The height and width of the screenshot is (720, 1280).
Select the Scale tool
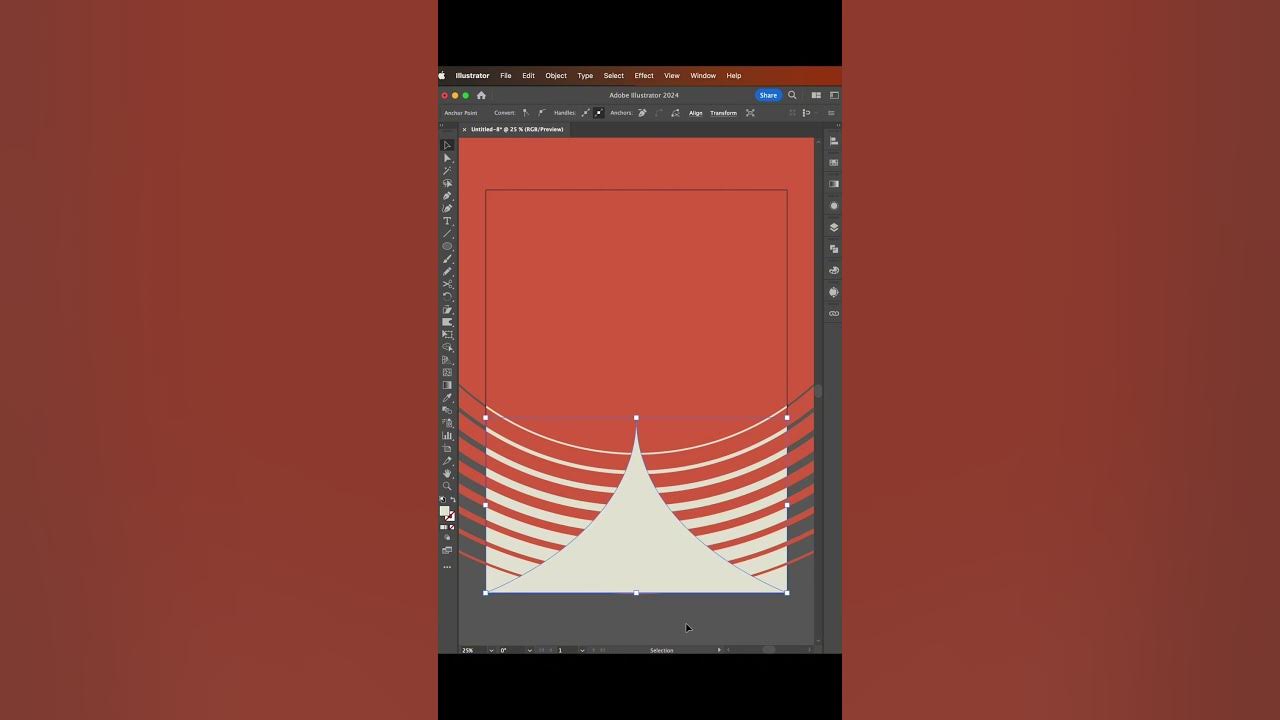point(447,310)
